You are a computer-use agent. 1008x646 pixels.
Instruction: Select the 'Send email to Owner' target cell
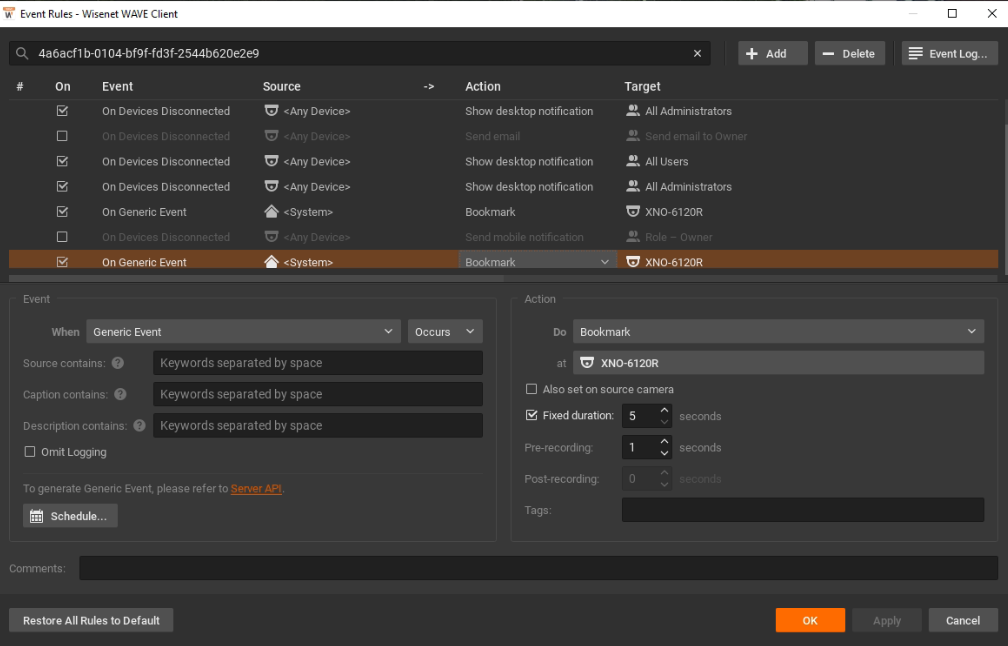(x=696, y=136)
